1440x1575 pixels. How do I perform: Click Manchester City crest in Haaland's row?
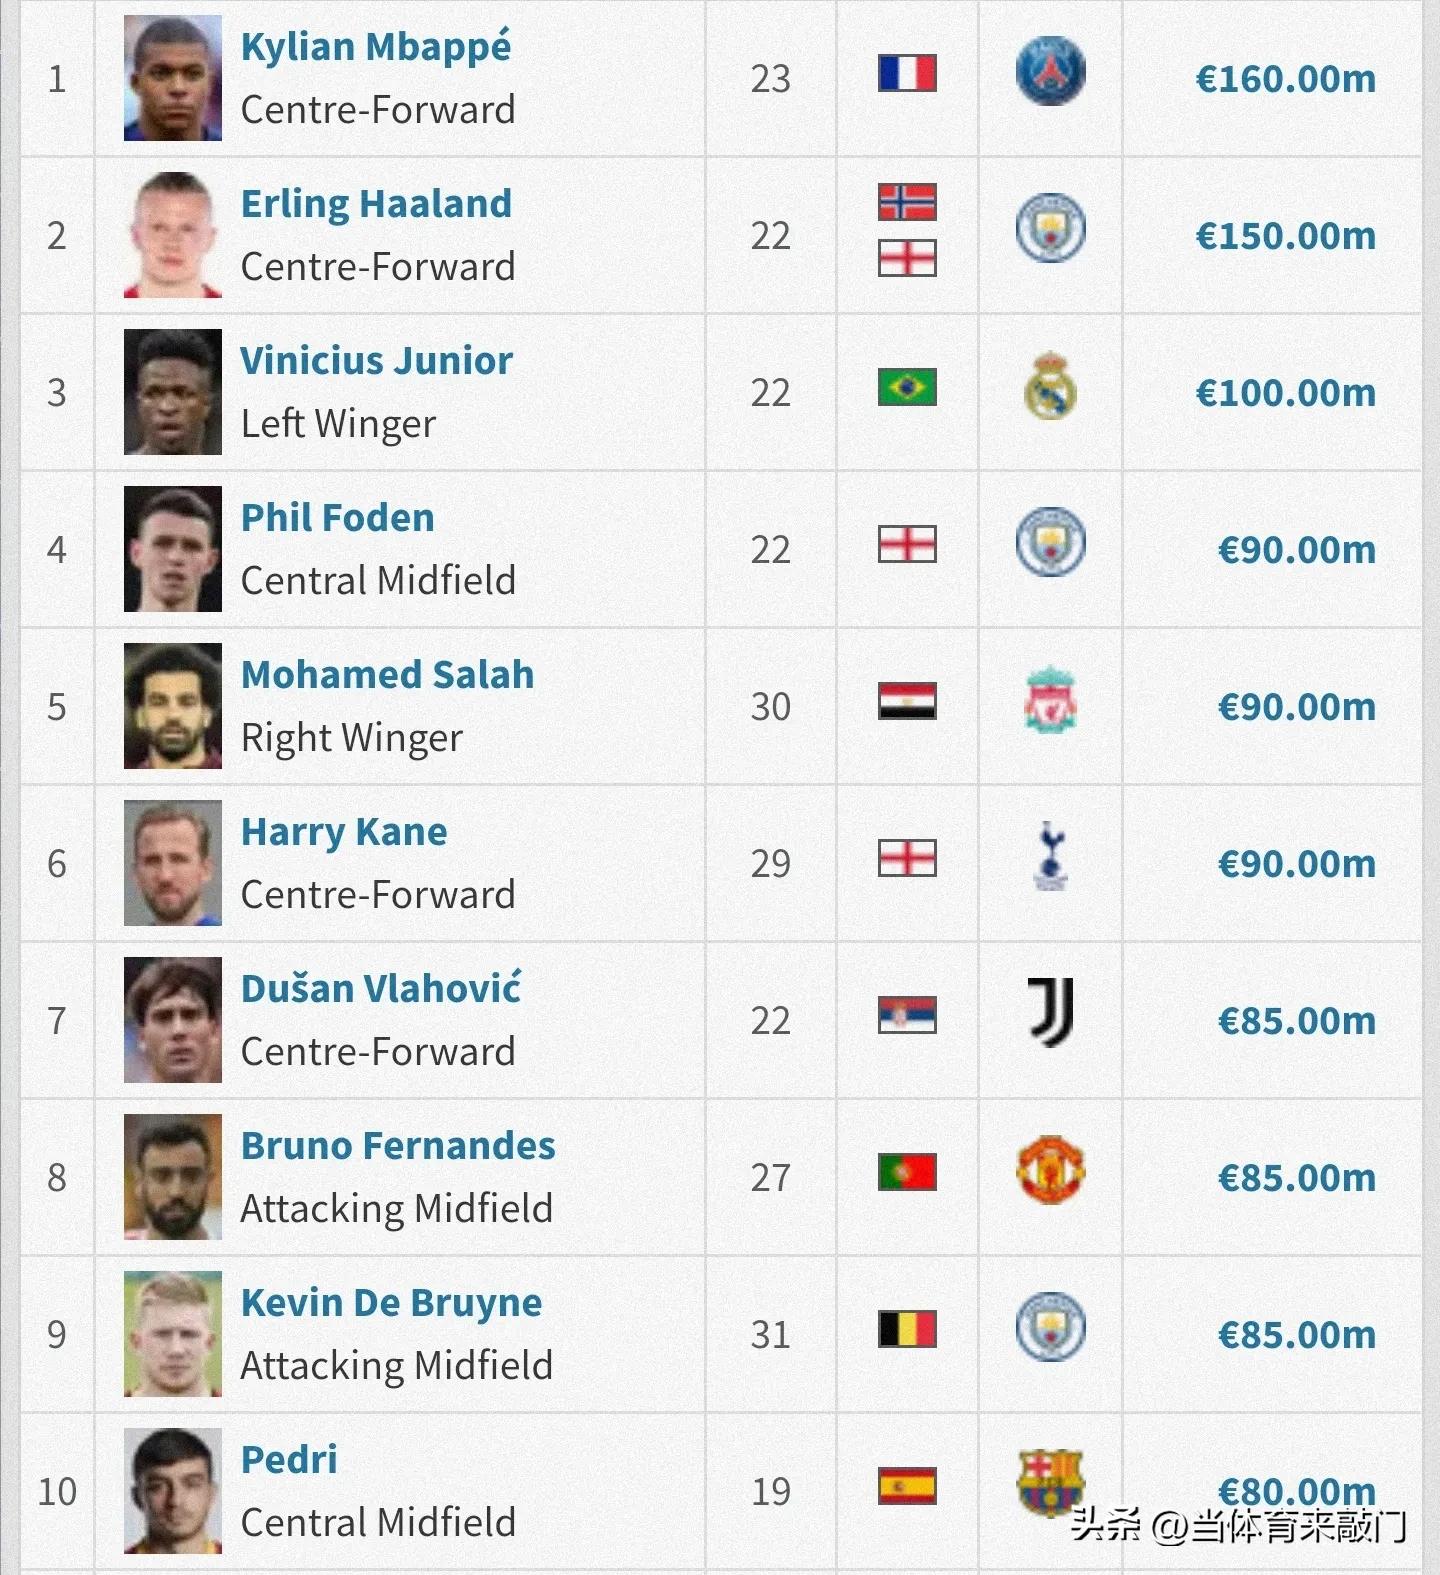(1050, 229)
